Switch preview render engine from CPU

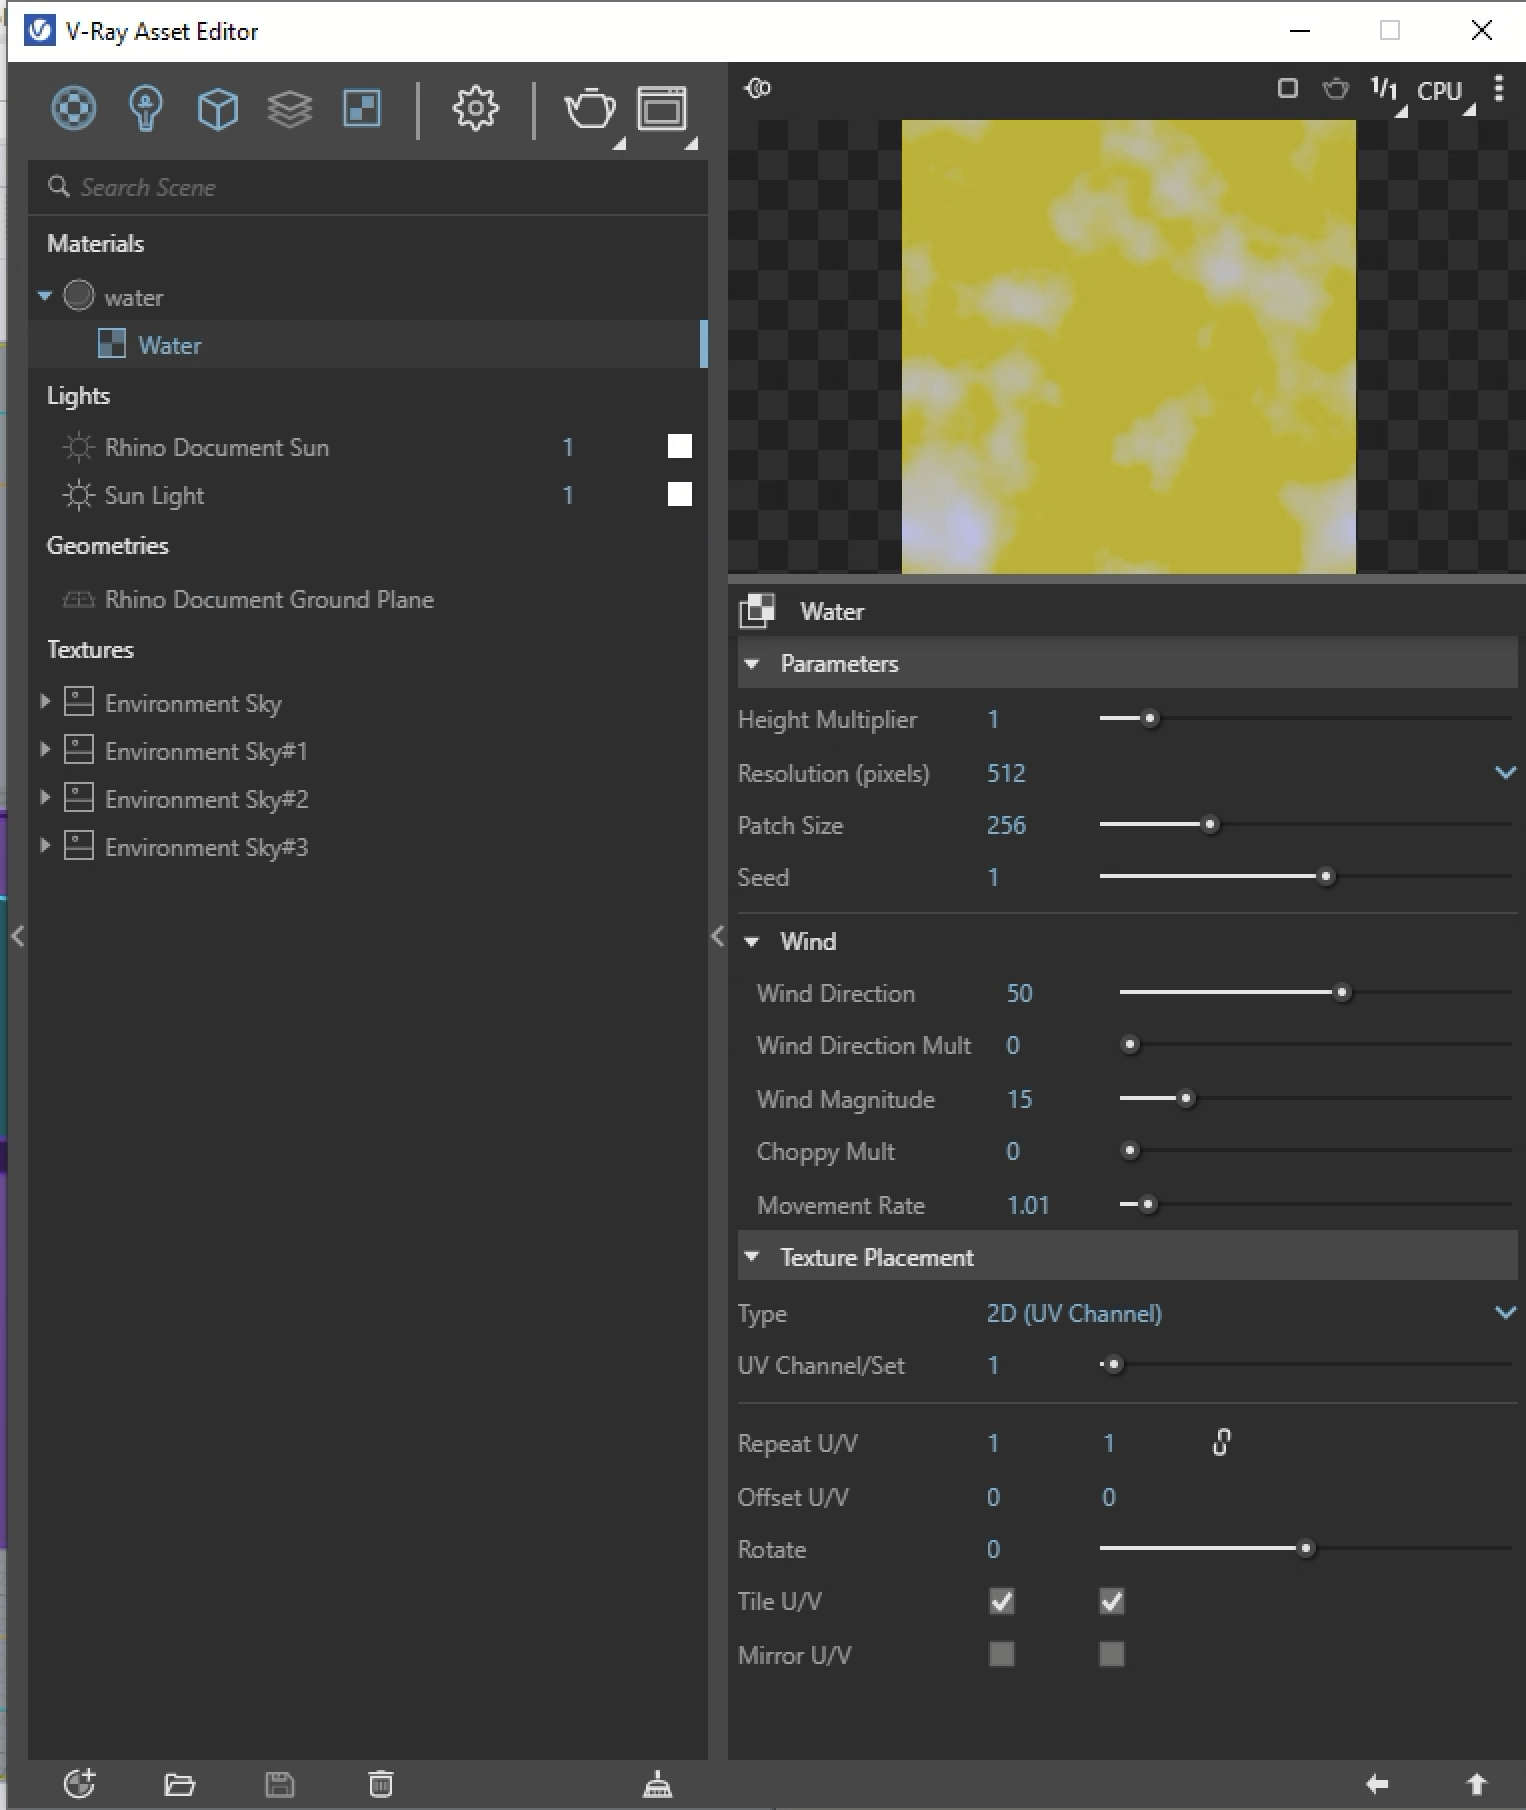click(x=1440, y=90)
